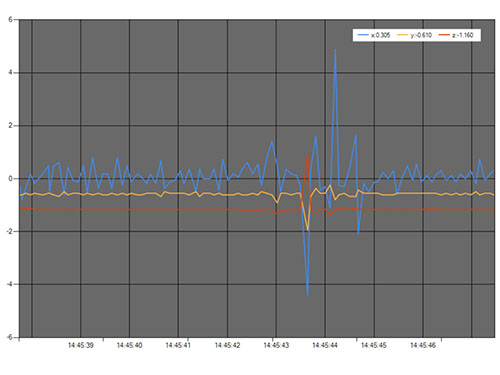Viewport: 500px width, 375px height.
Task: Click the y-axis label 4
Action: 11,72
